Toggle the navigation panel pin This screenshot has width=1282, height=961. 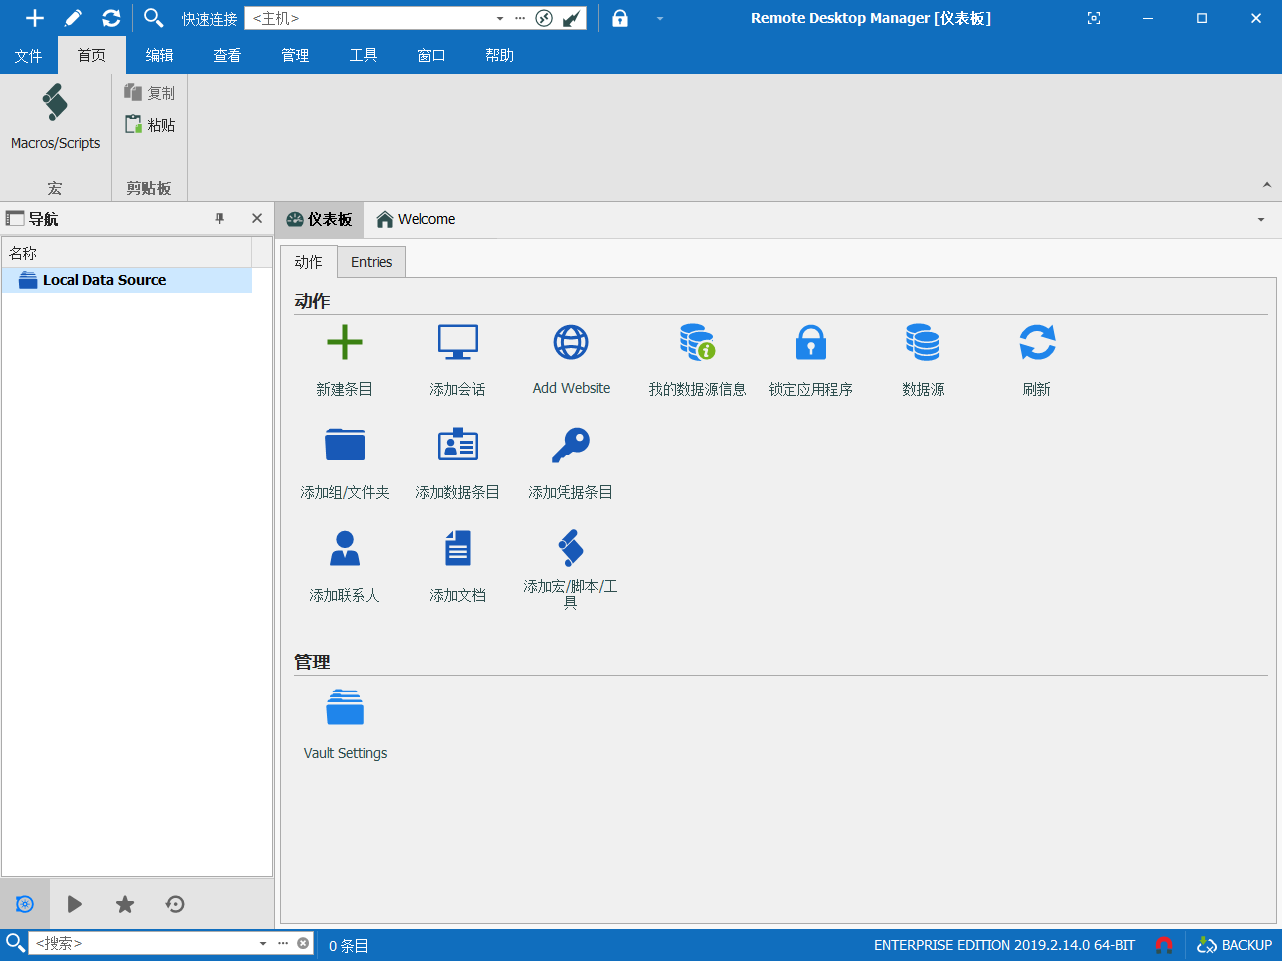220,218
